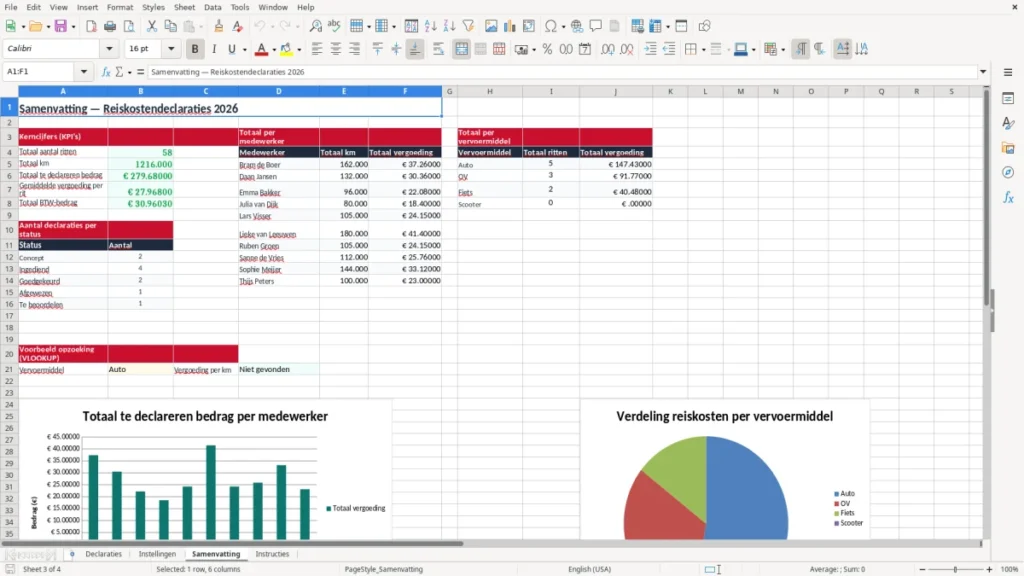Toggle Bold formatting
This screenshot has height=576, width=1024.
[x=195, y=49]
